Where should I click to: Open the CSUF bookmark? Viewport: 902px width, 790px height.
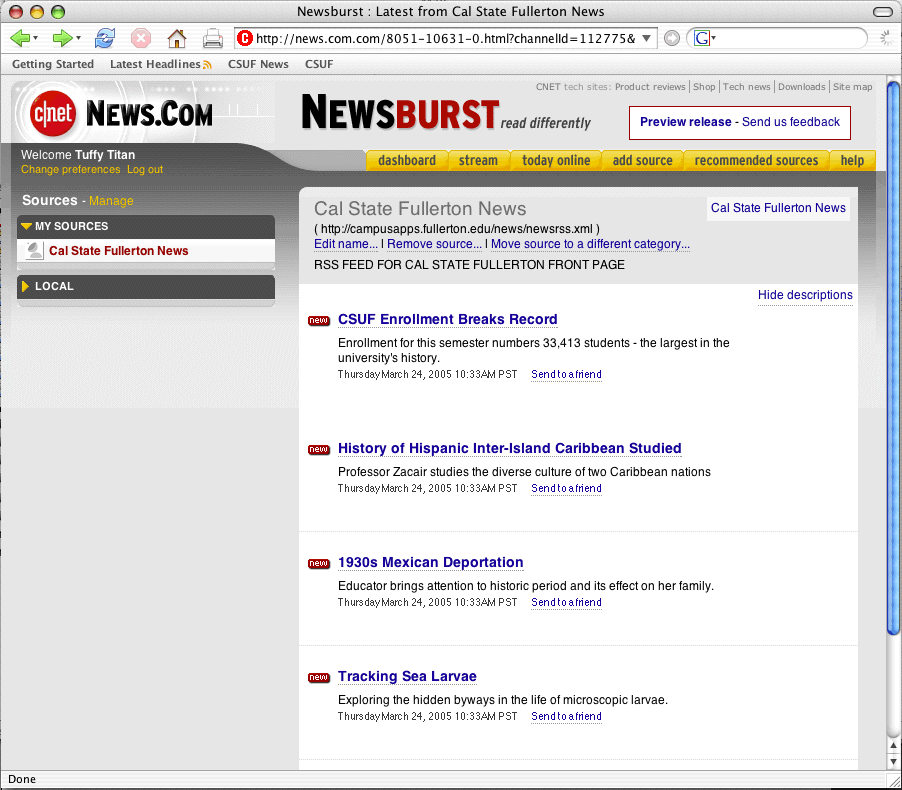[x=319, y=64]
